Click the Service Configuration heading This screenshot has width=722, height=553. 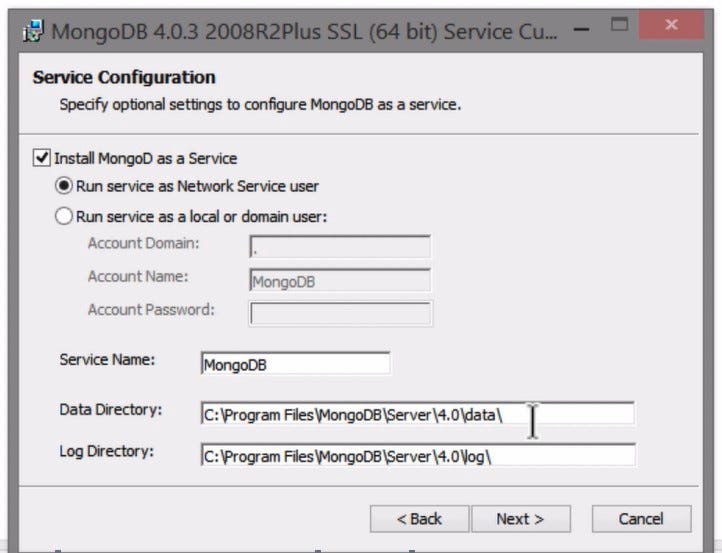click(x=124, y=77)
